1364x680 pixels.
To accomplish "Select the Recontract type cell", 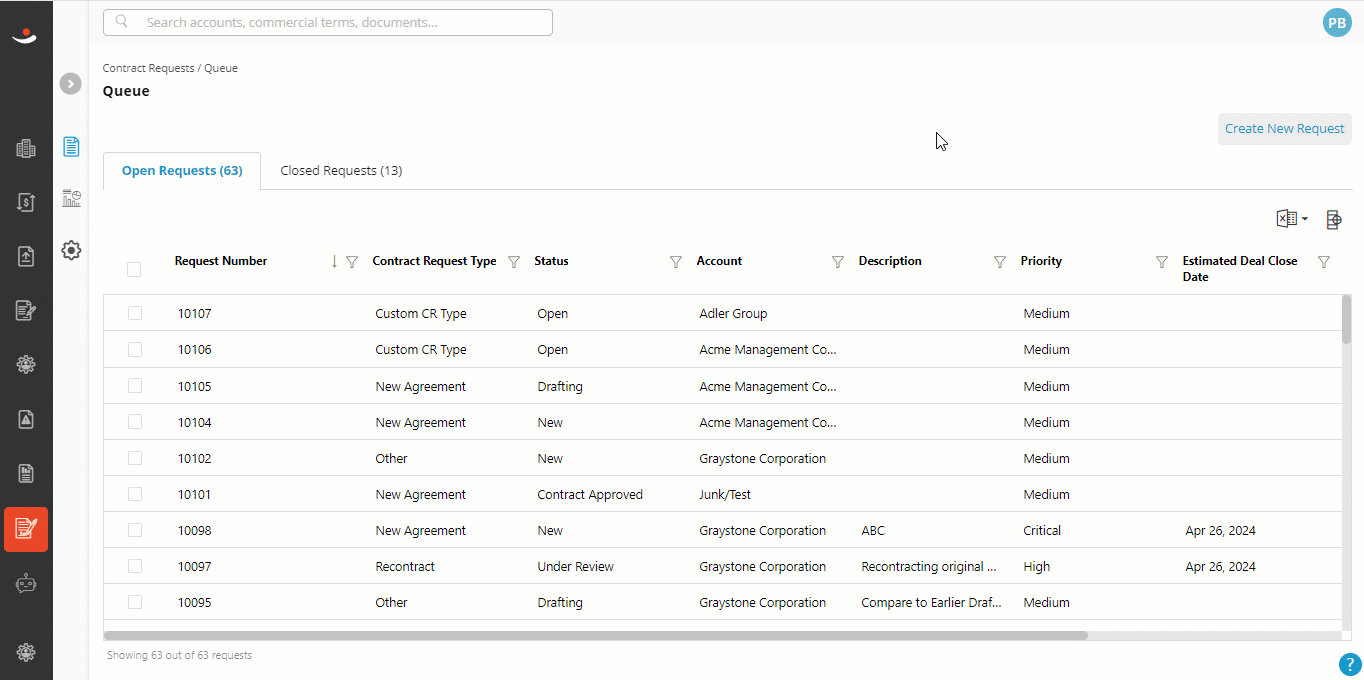I will [405, 566].
